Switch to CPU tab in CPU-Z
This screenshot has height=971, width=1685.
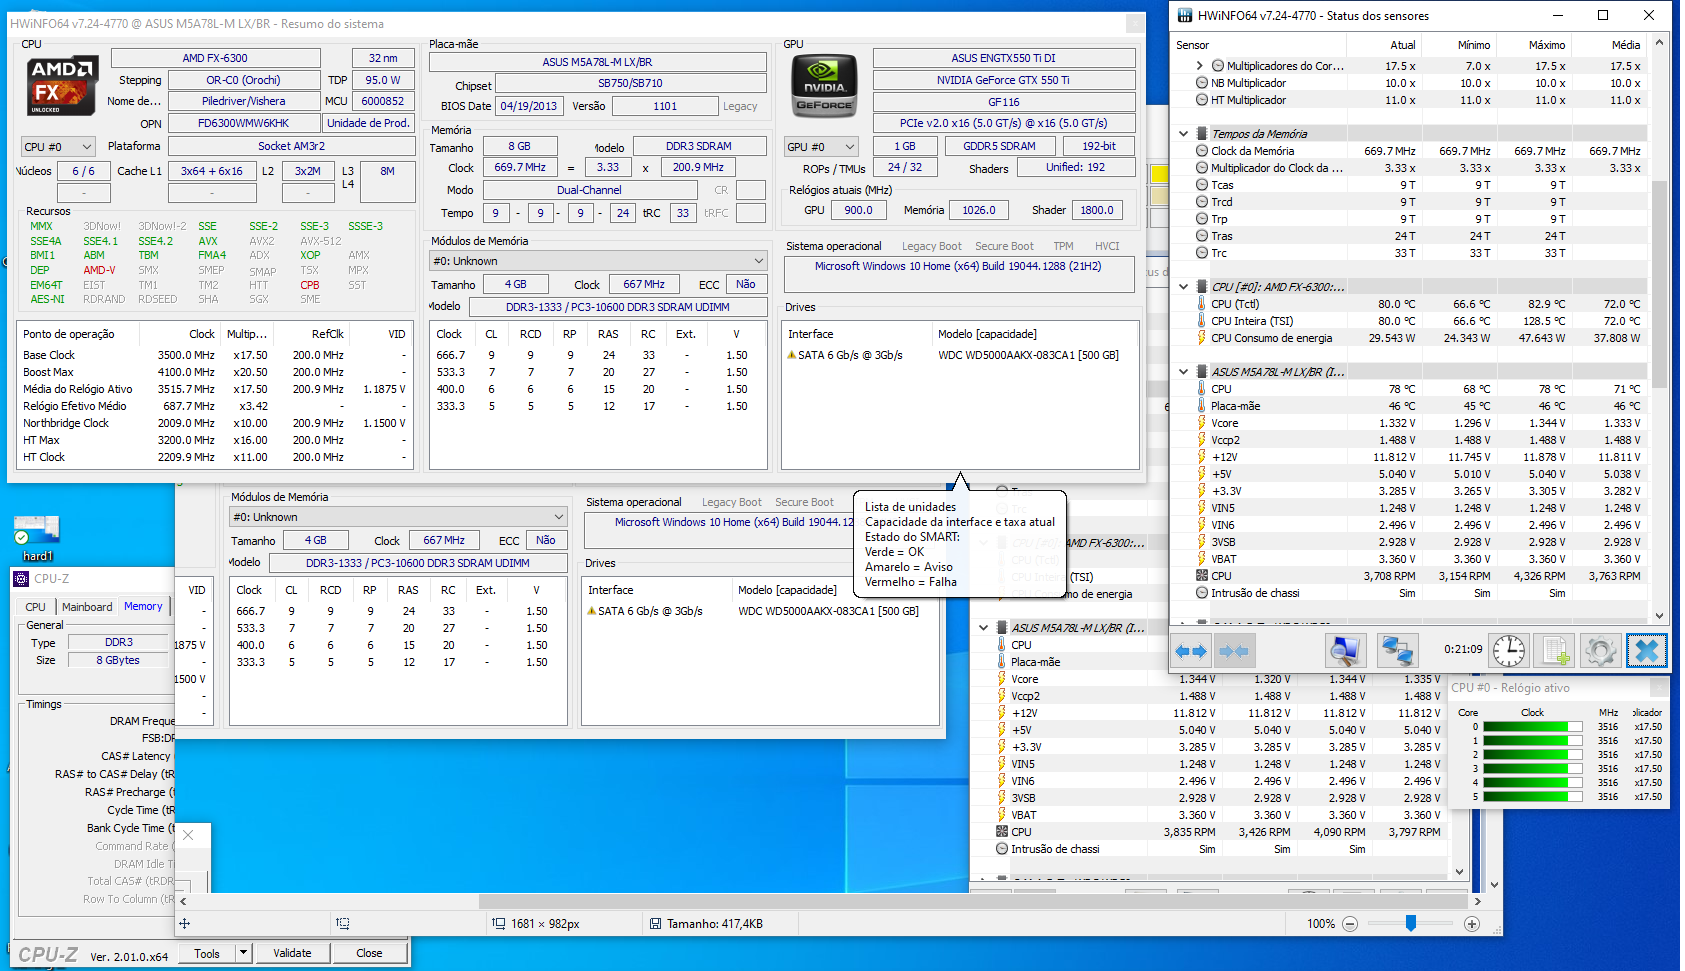click(36, 607)
